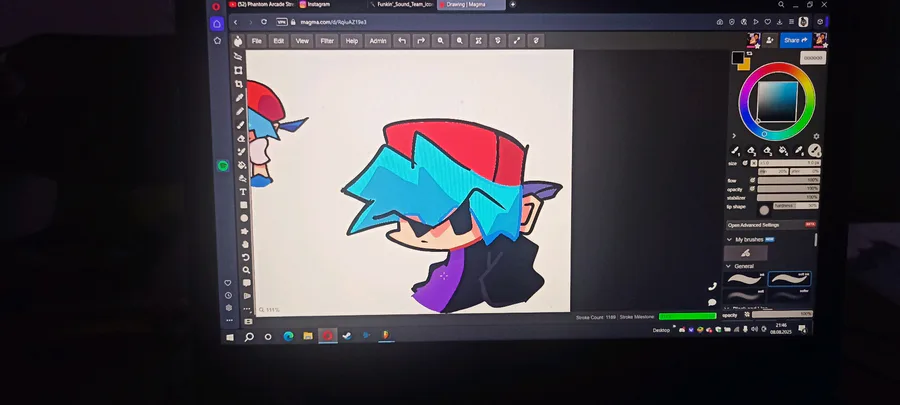Toggle pen pressure for opacity
900x405 pixels.
[x=752, y=189]
